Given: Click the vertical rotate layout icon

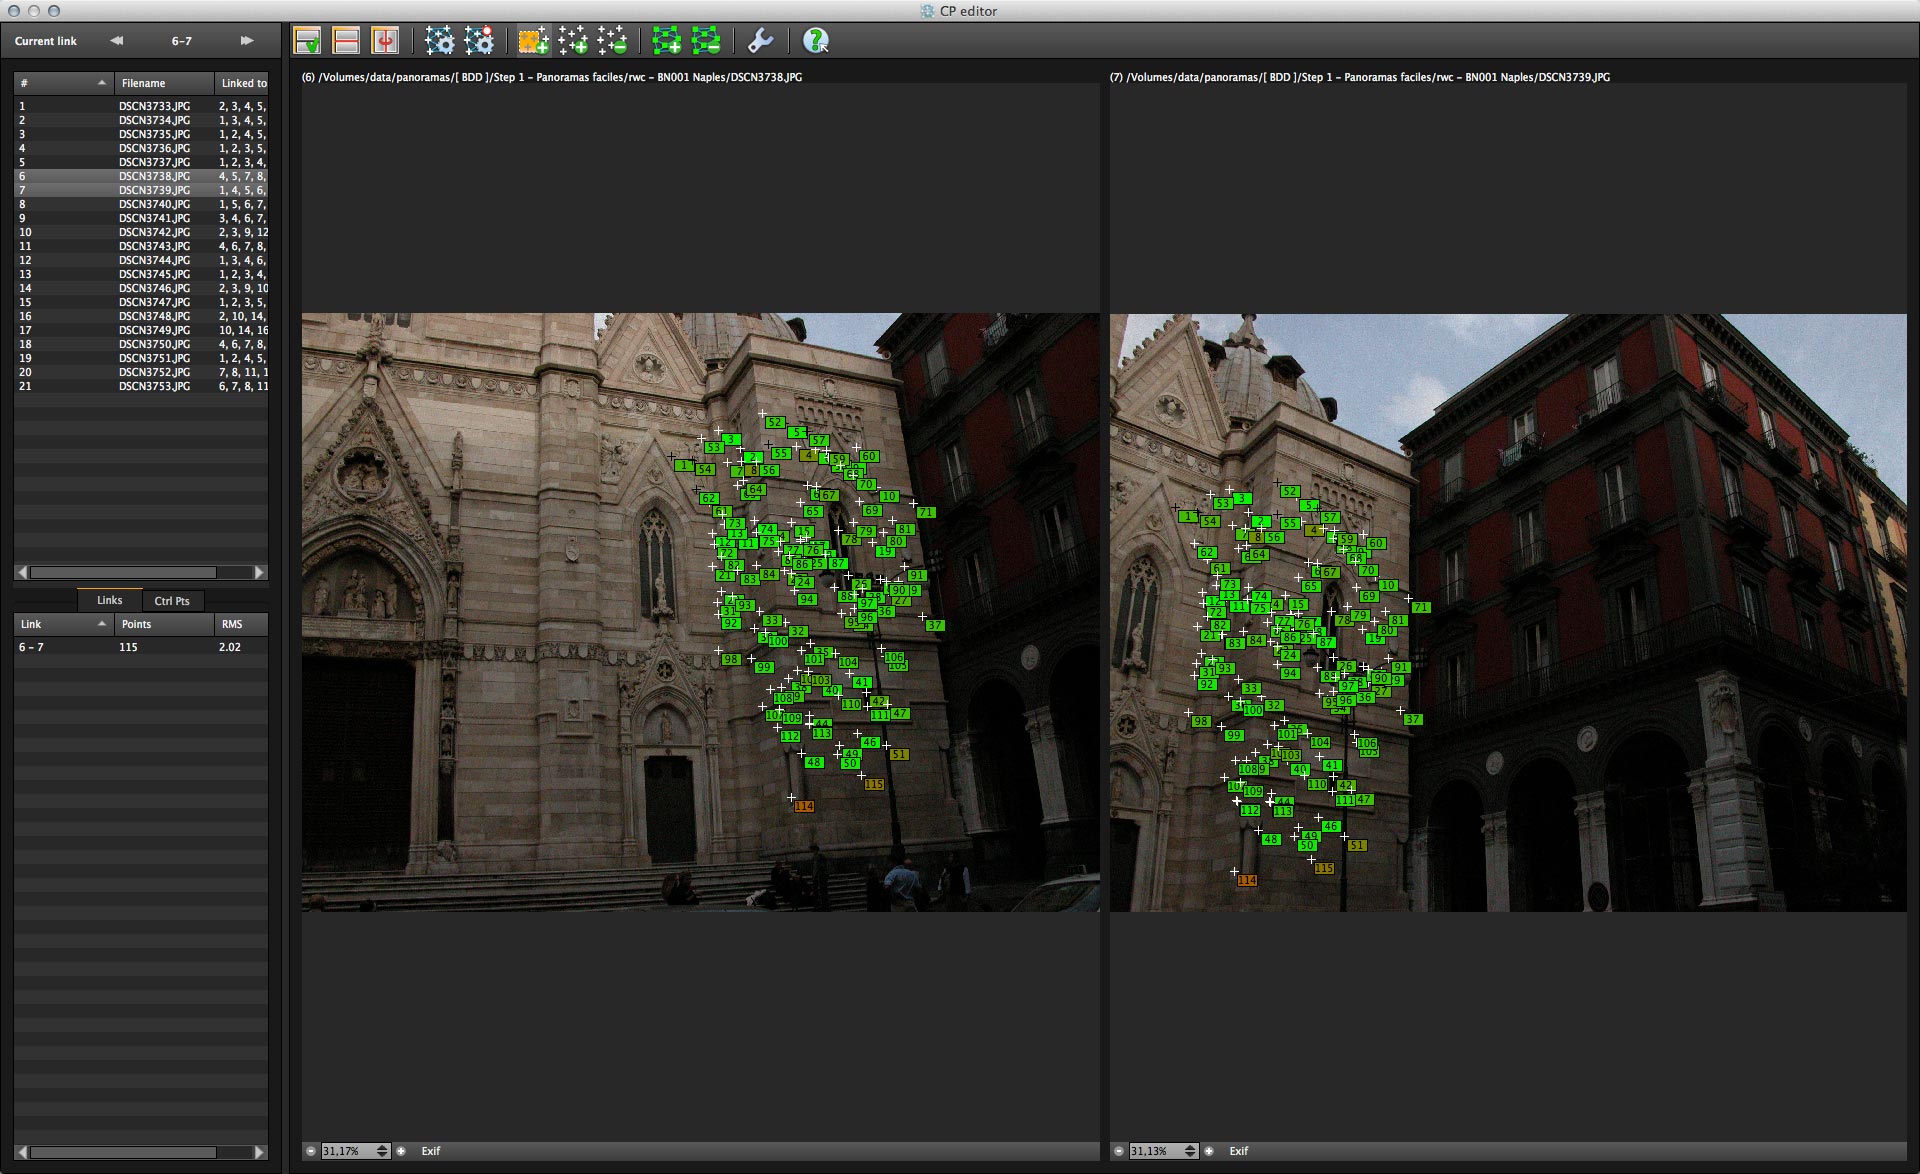Looking at the screenshot, I should (x=385, y=41).
